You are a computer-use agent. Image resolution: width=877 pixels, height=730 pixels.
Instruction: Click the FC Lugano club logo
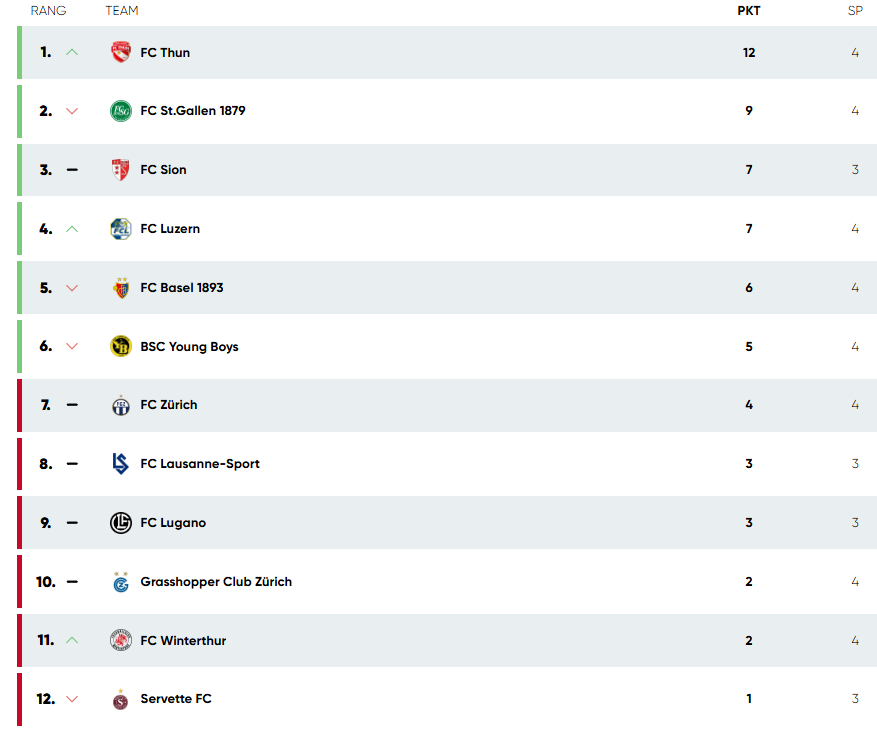coord(120,523)
